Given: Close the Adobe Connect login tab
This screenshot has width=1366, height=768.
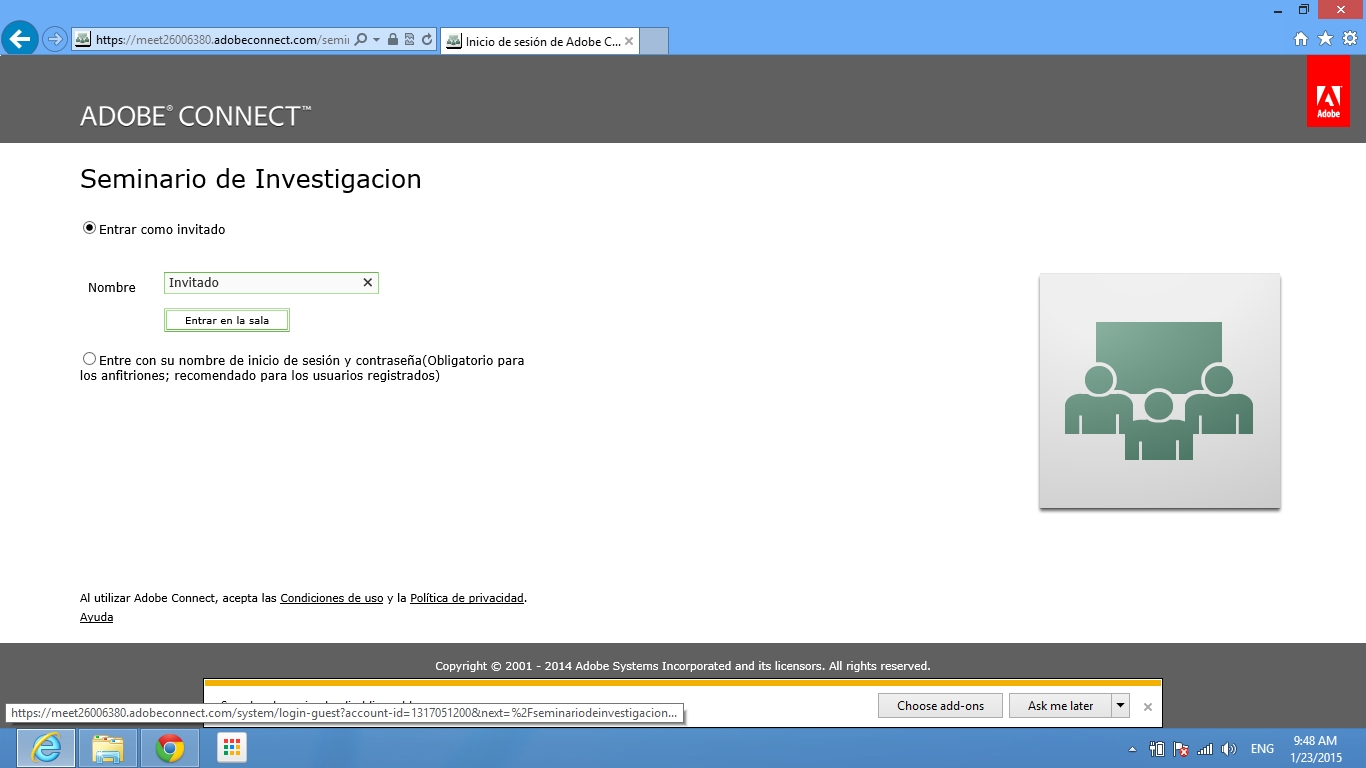Looking at the screenshot, I should pyautogui.click(x=628, y=41).
